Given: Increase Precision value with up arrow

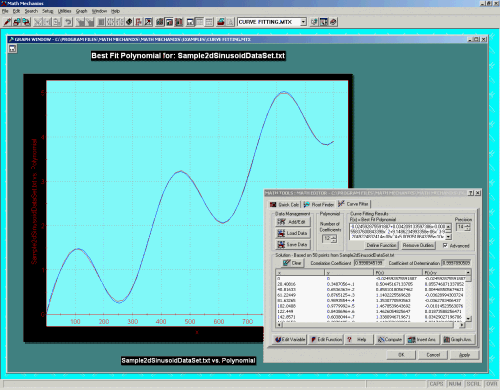Looking at the screenshot, I should coord(467,225).
